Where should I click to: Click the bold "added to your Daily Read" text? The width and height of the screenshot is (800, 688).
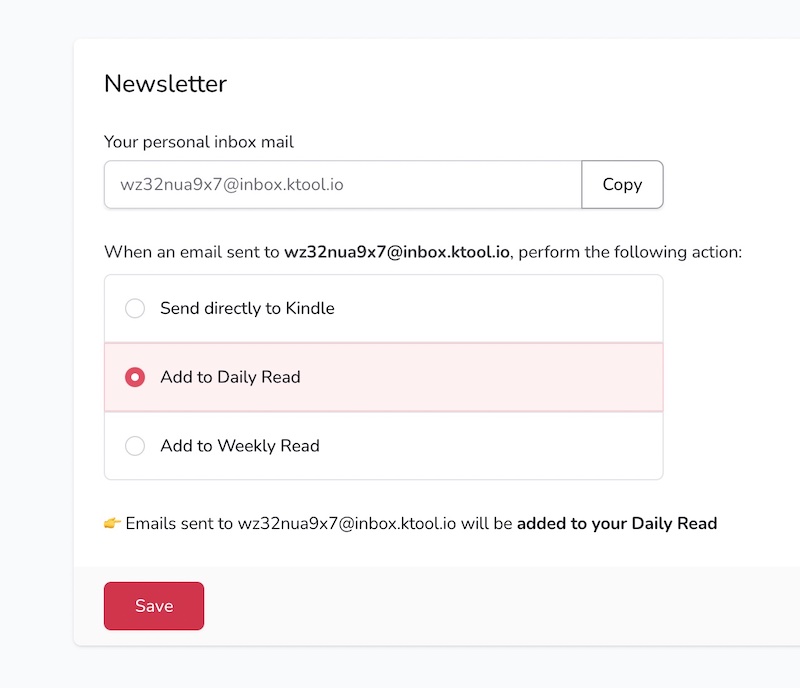(x=617, y=523)
